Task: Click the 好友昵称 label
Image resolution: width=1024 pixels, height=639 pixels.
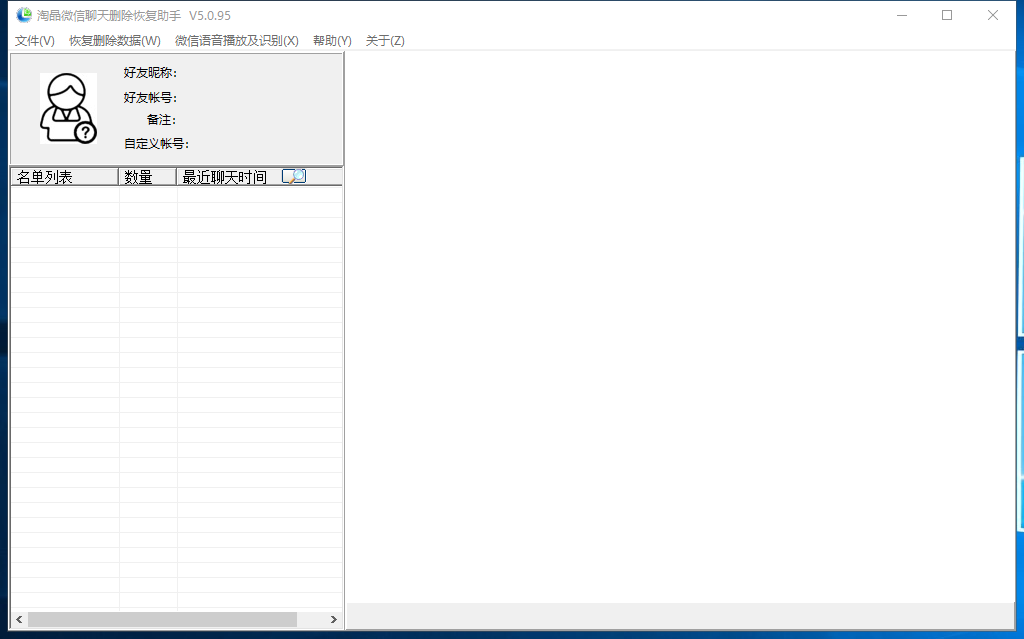Action: [150, 73]
